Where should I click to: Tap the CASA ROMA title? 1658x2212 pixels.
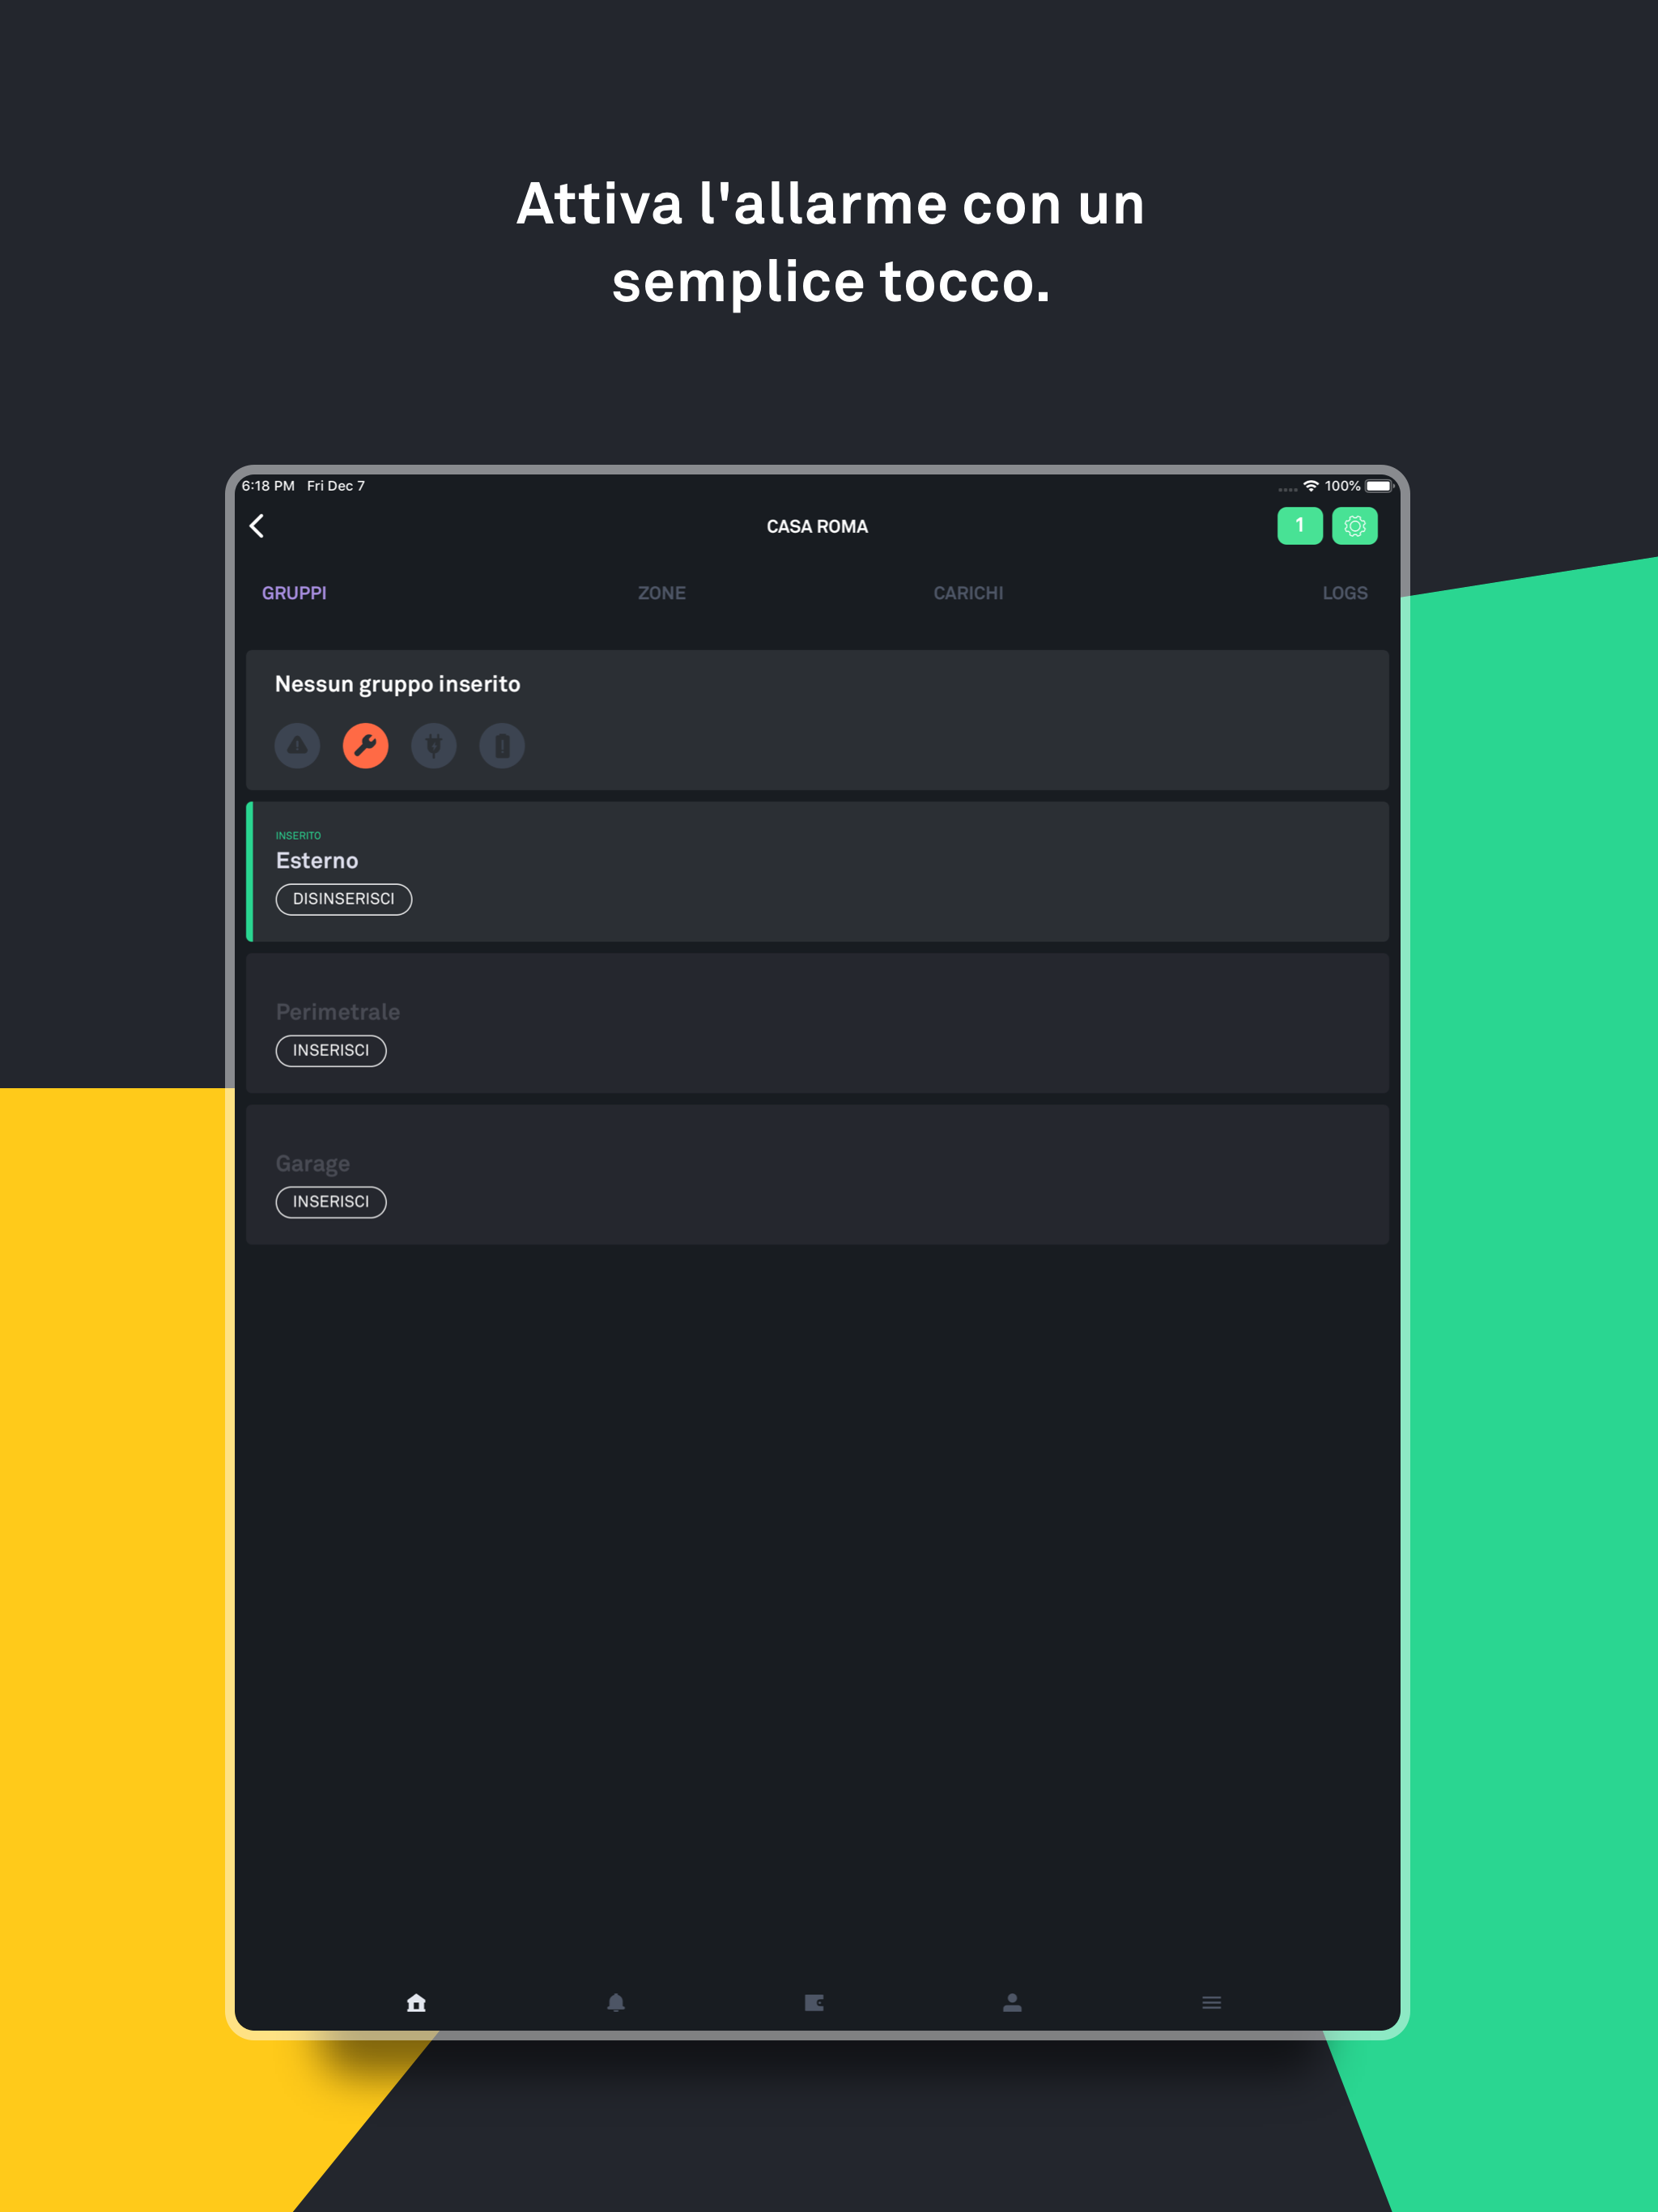coord(817,526)
